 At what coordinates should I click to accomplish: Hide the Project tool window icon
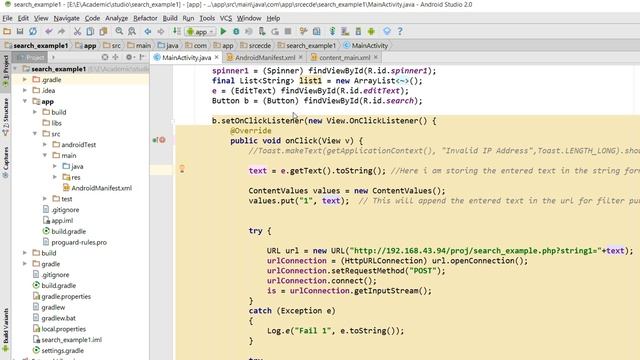coord(142,57)
